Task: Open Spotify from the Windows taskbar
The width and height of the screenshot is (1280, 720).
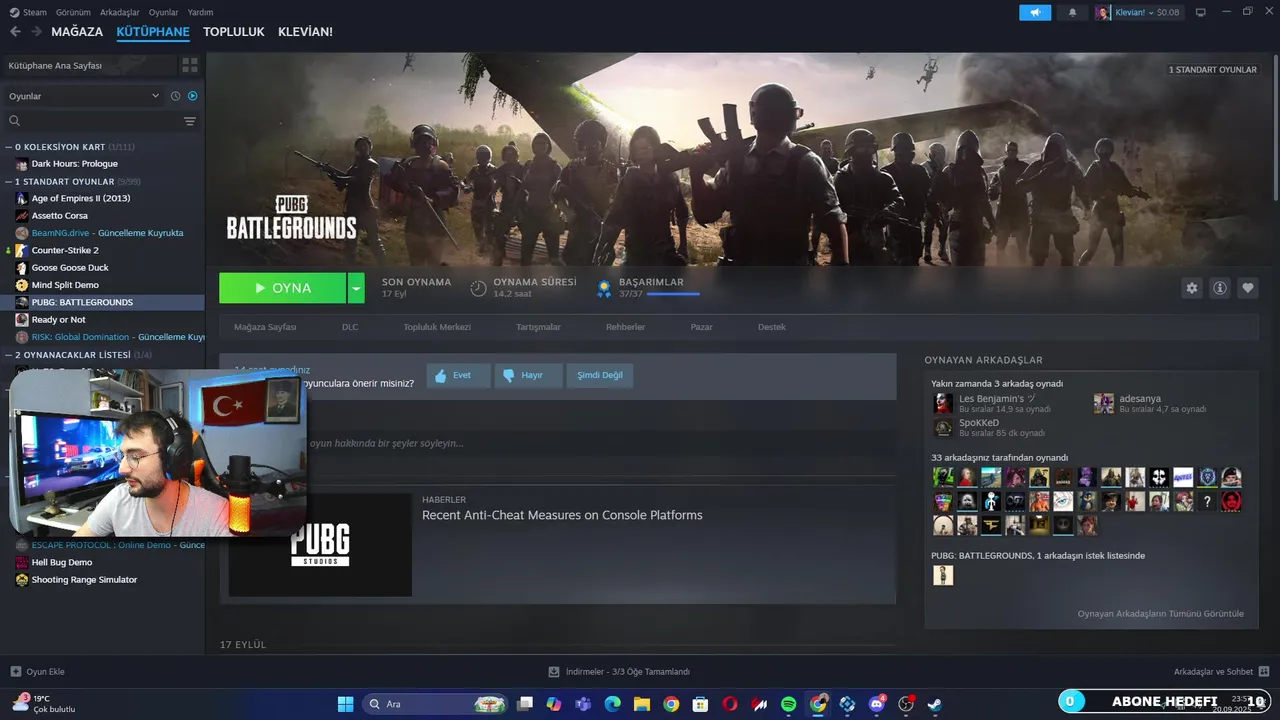Action: tap(788, 704)
